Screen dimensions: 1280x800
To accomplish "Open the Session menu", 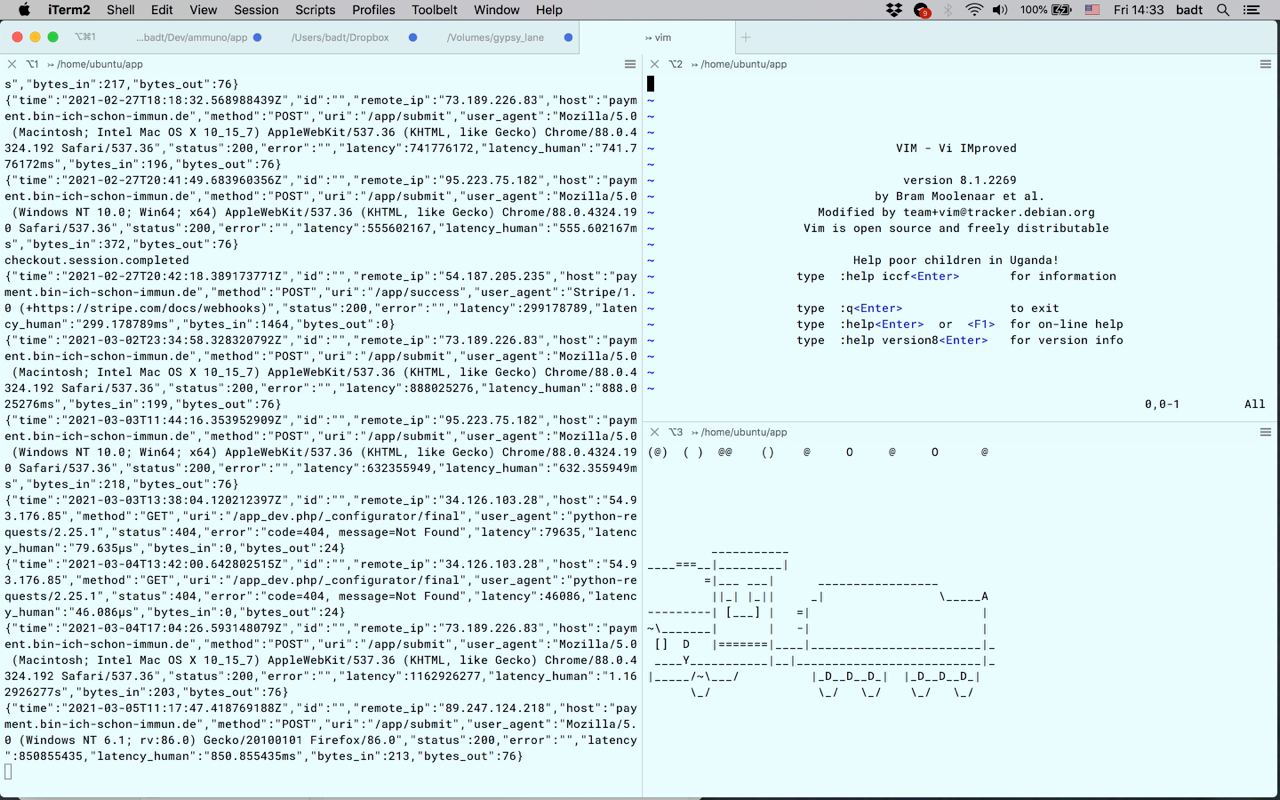I will coord(256,9).
